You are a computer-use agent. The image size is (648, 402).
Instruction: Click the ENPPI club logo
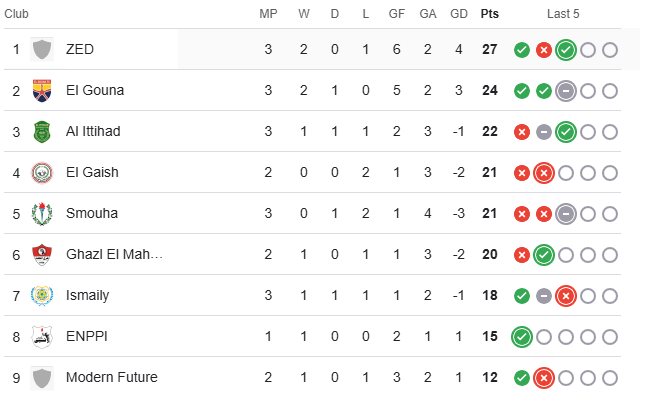pos(42,336)
